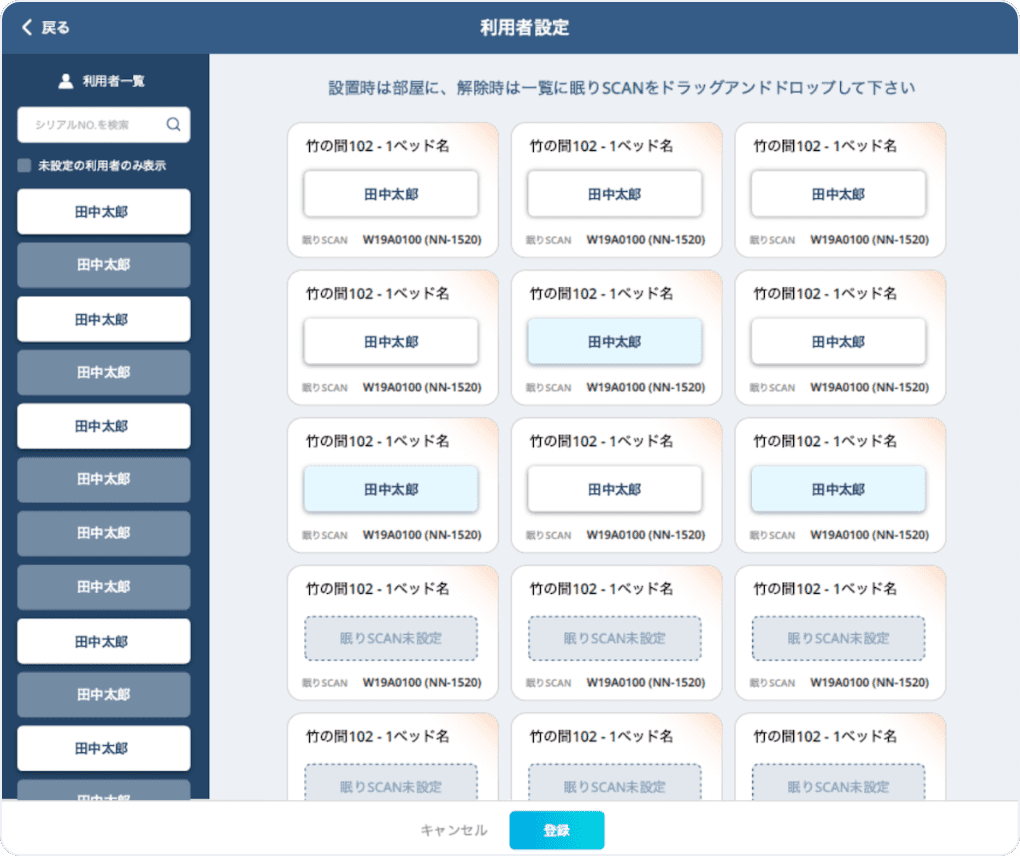The image size is (1020, 856).
Task: Click the magnifier icon in the serial search box
Action: click(173, 125)
